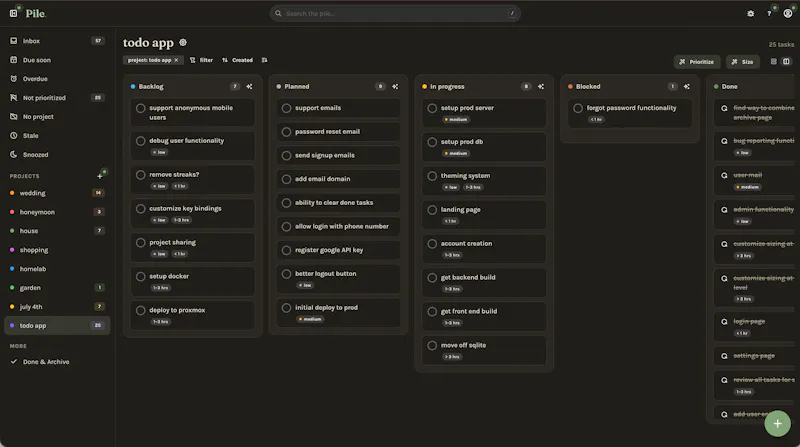Click the gear icon beside todo app title

(183, 42)
